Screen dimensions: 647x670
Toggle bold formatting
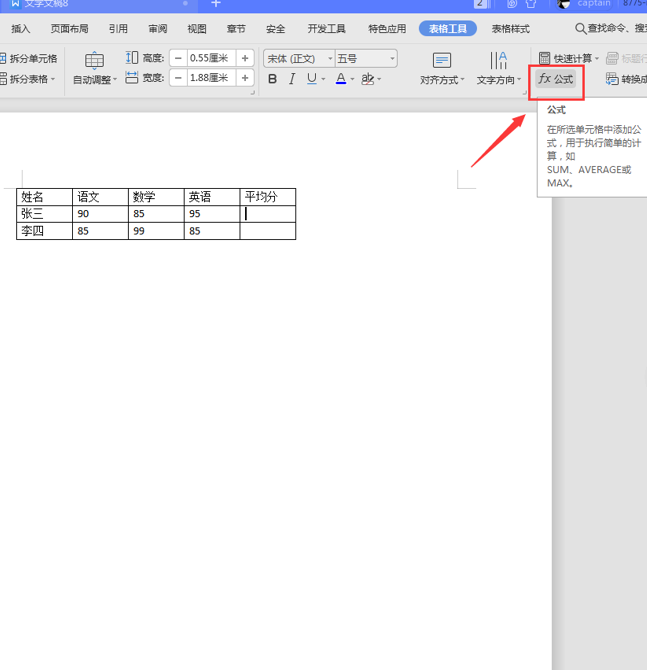pyautogui.click(x=272, y=79)
